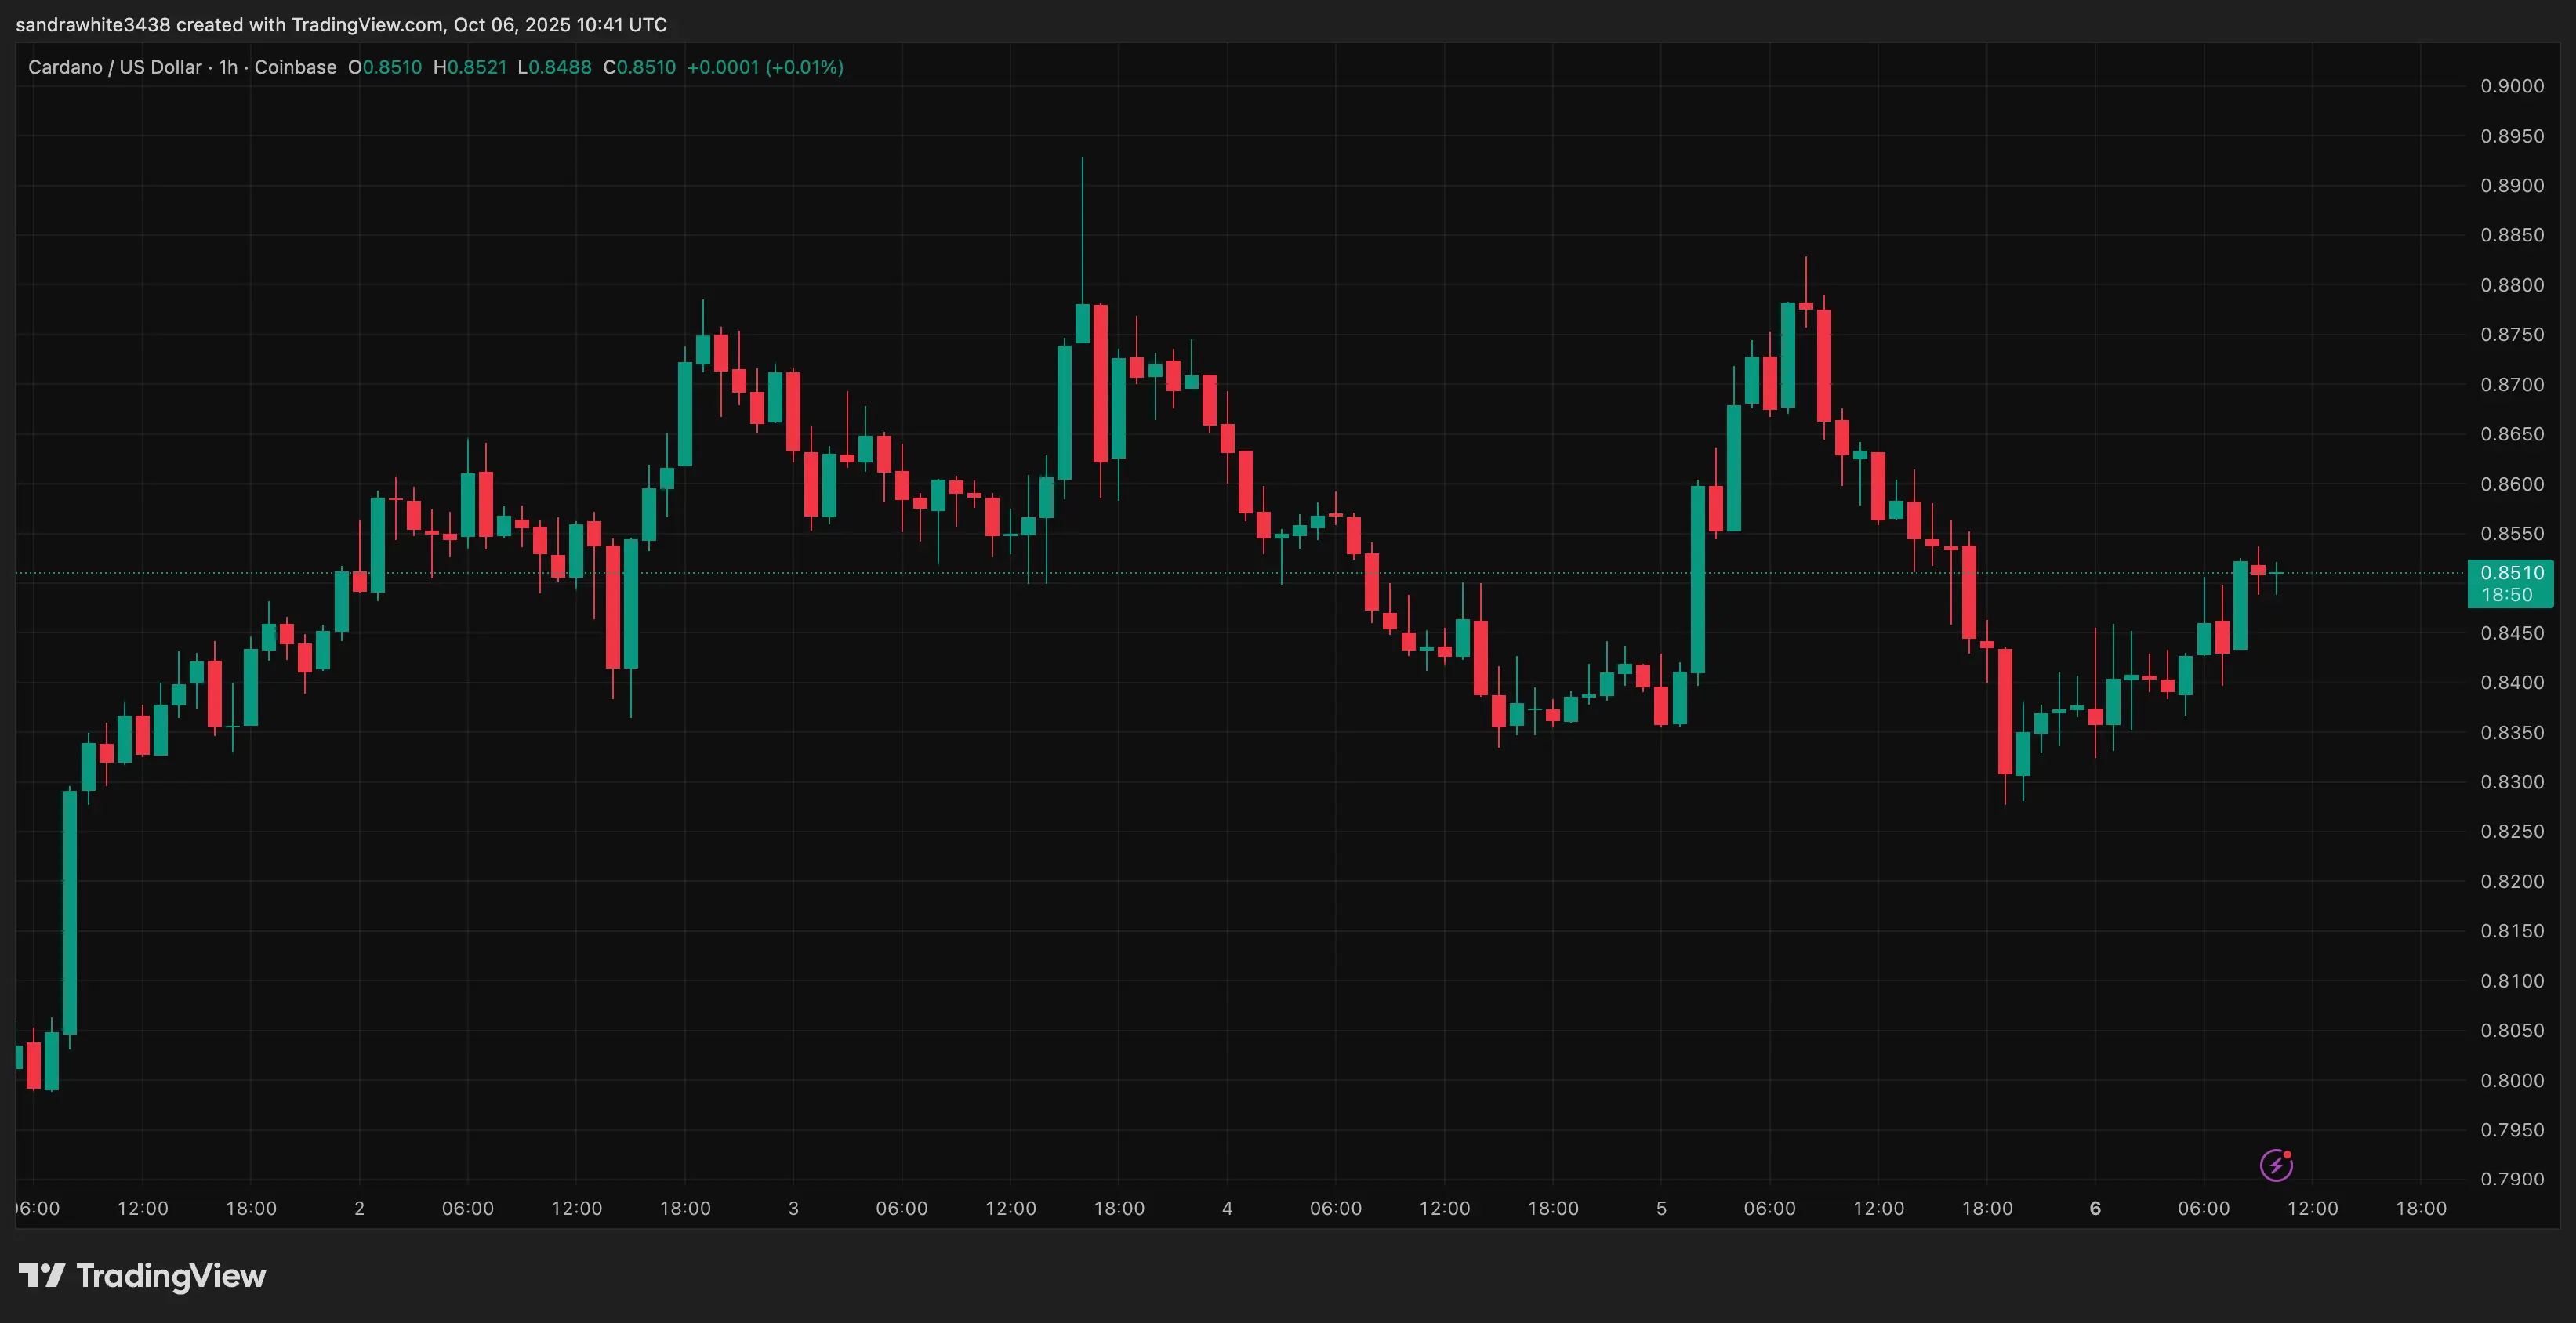Click the +0.0001 (+0.01%) change value
Viewport: 2576px width, 1323px height.
(765, 67)
